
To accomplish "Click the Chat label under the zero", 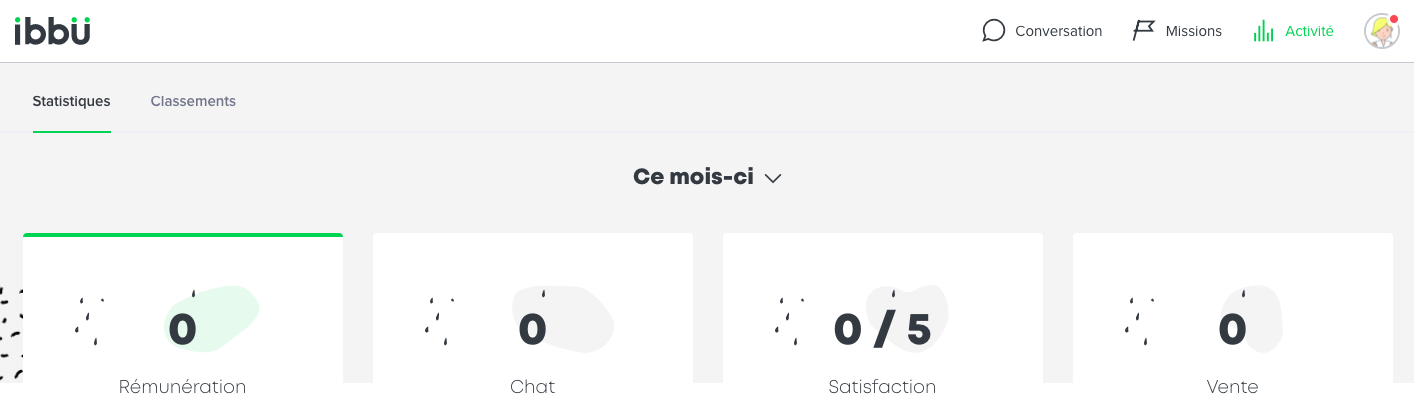I will click(533, 386).
